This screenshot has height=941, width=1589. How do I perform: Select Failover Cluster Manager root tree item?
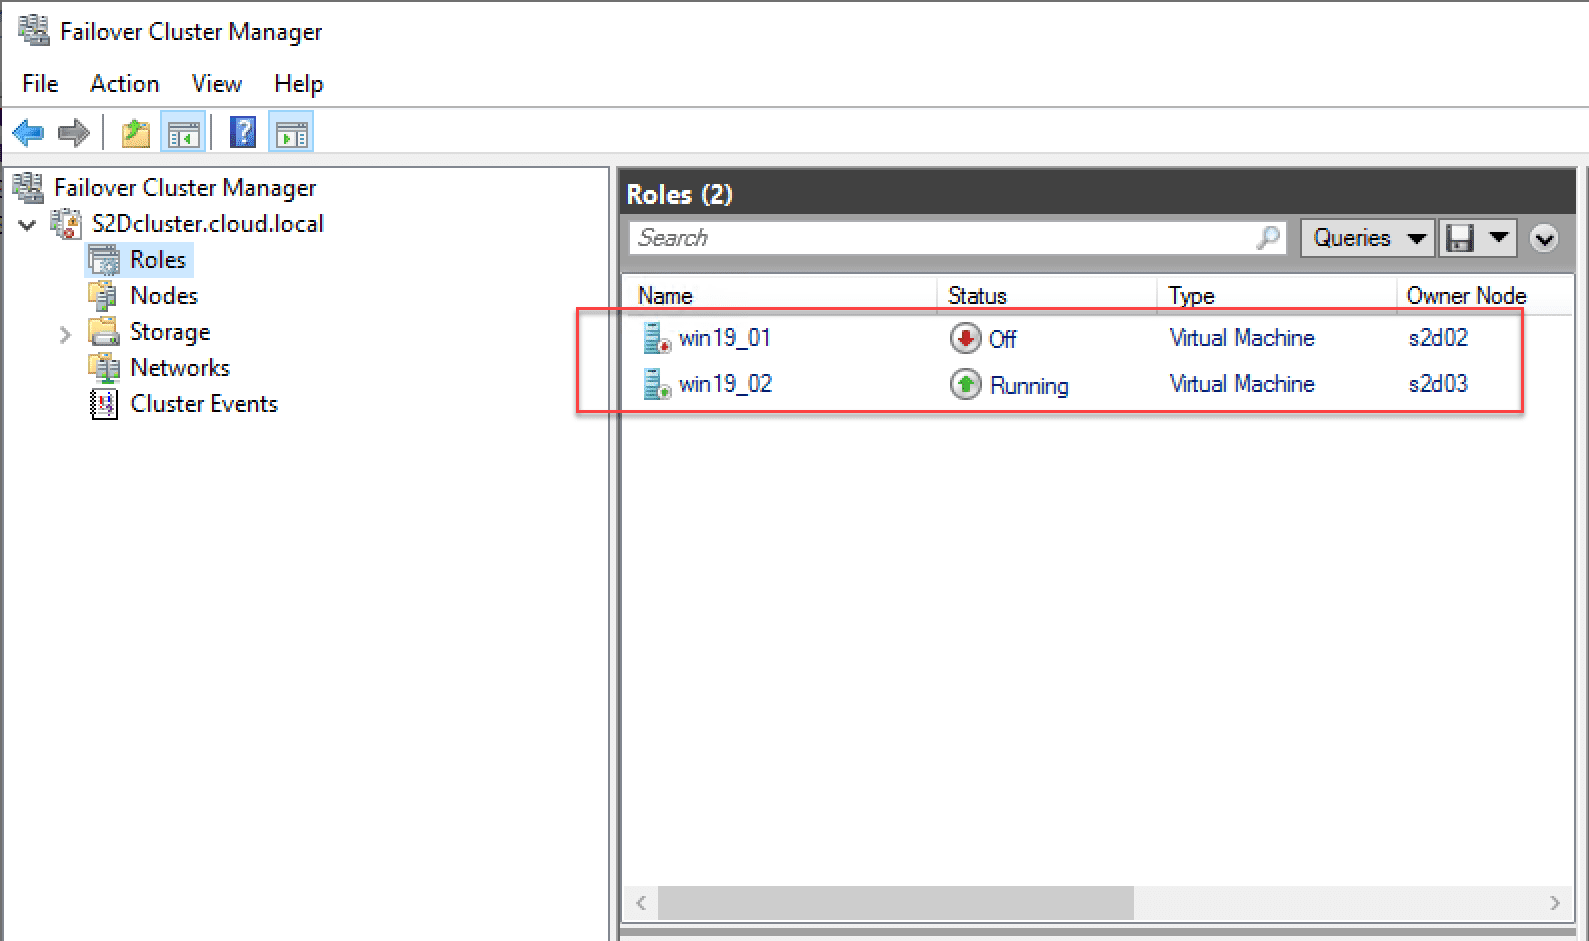click(x=185, y=187)
